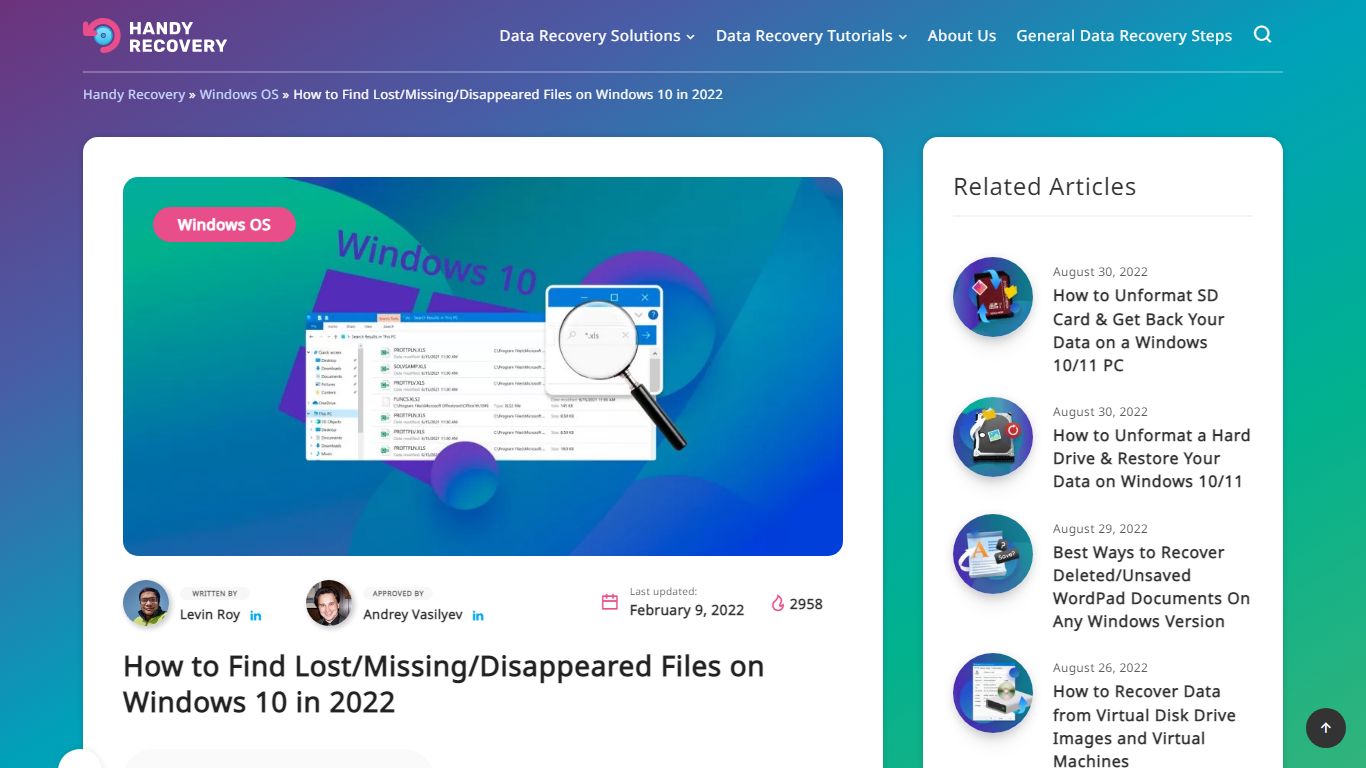The width and height of the screenshot is (1366, 768).
Task: Open How to Recover Data from Virtual Disk article
Action: 1144,726
